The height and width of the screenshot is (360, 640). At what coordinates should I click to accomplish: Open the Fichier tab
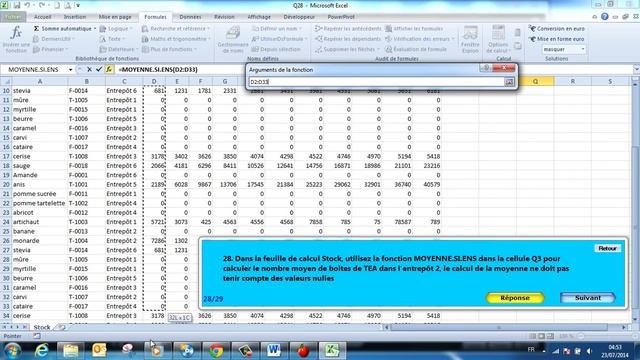coord(13,17)
